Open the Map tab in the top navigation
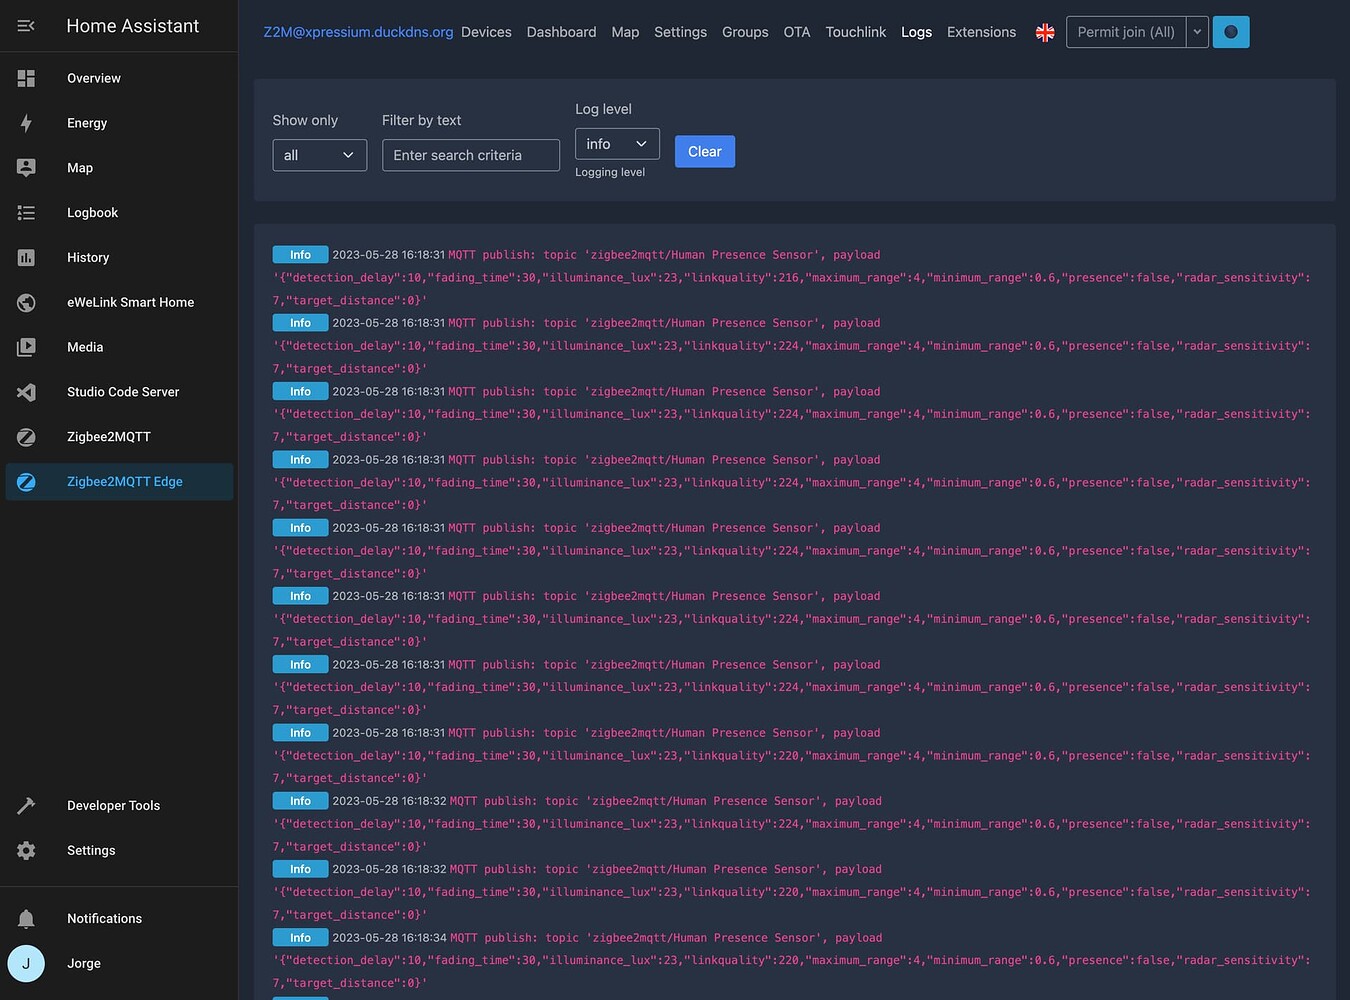 [x=625, y=32]
